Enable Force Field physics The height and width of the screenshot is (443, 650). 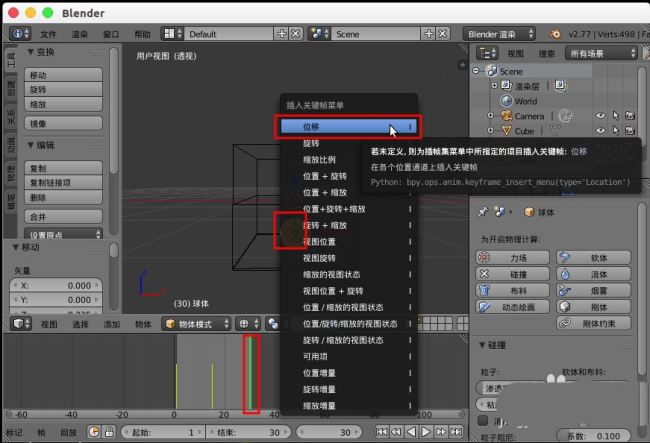pyautogui.click(x=513, y=258)
